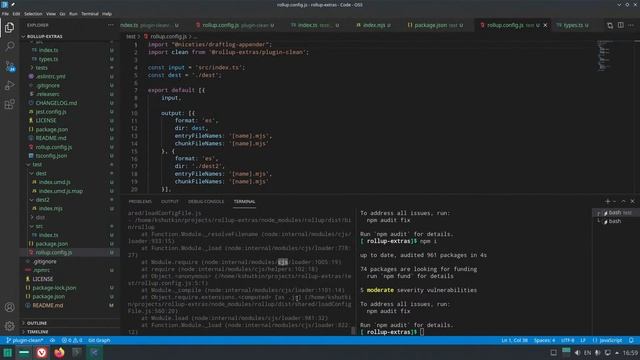Open the Accounts menu icon
640x360 pixels.
tap(9, 307)
